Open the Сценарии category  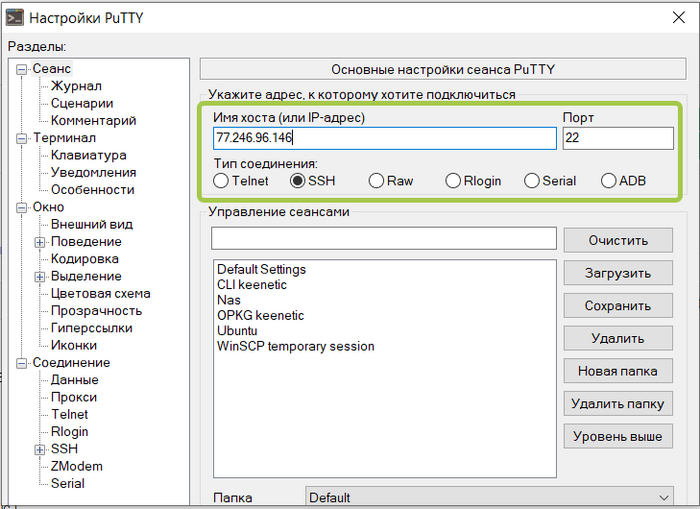pos(82,103)
